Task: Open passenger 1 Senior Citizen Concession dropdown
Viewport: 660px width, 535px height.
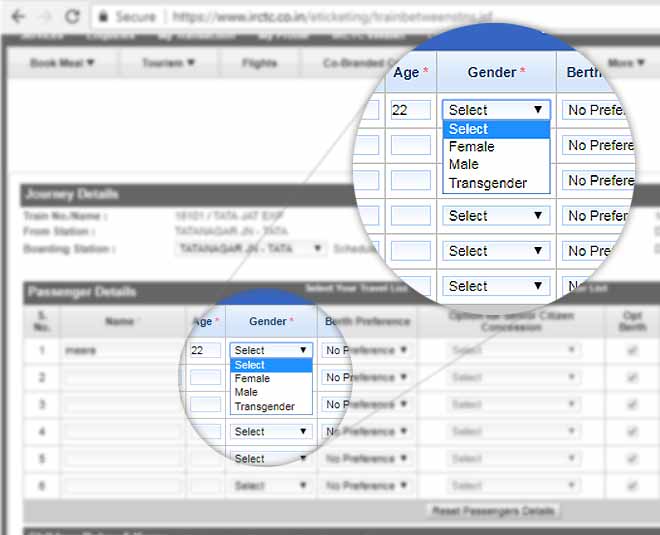Action: click(x=513, y=350)
